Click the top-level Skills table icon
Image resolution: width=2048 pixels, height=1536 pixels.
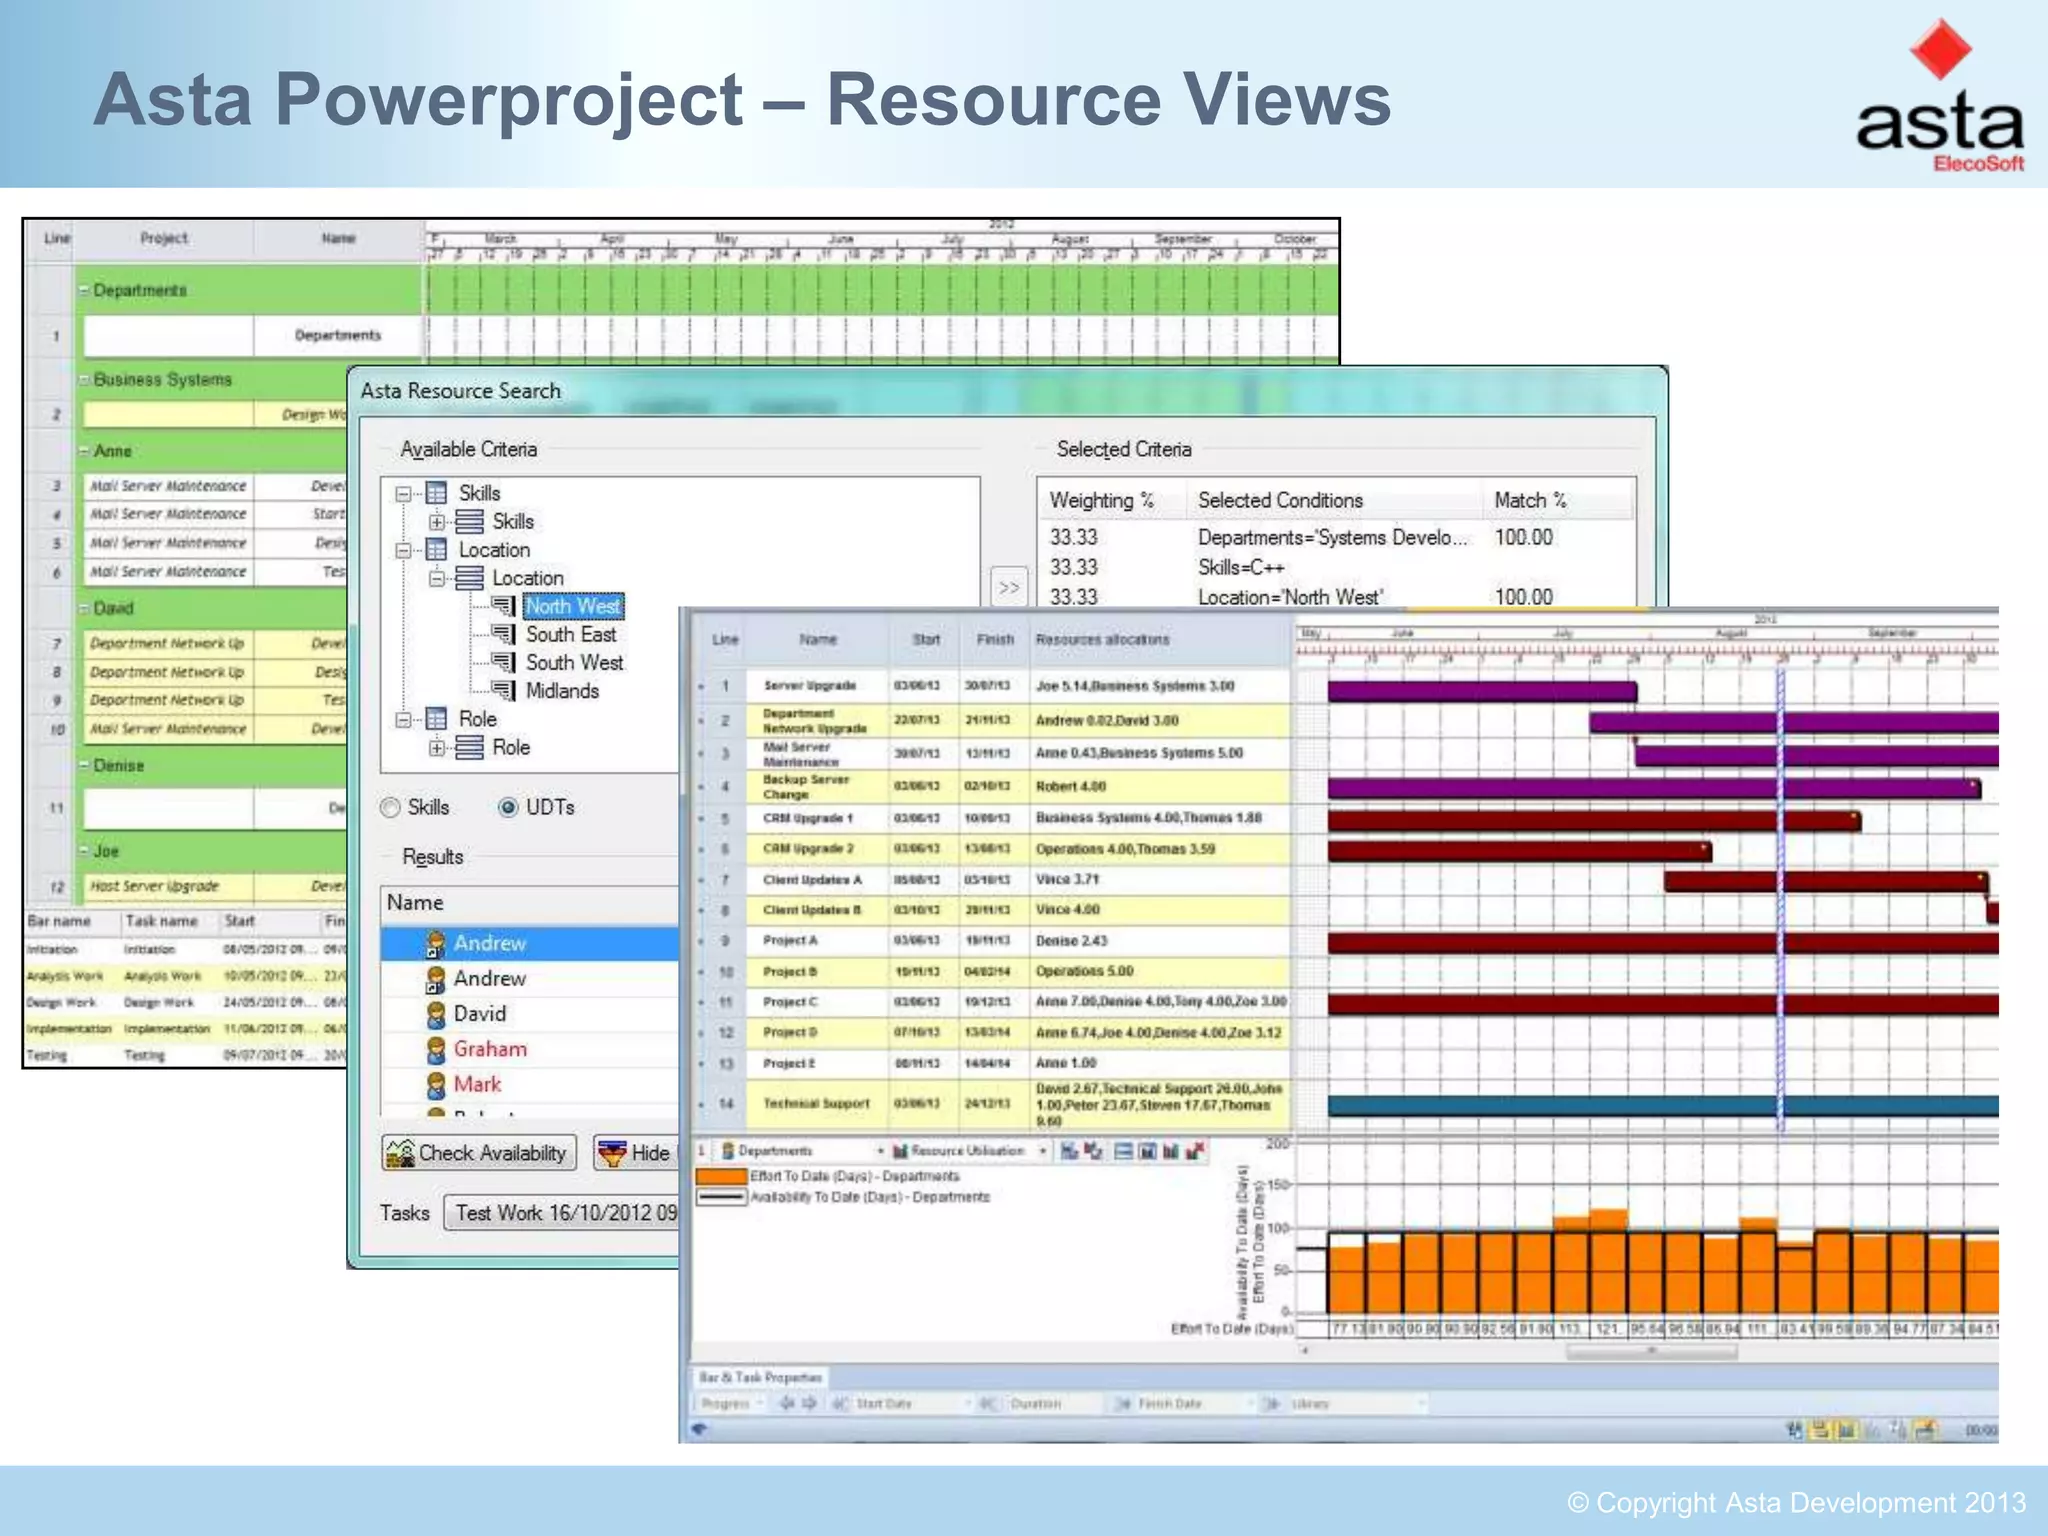point(436,493)
